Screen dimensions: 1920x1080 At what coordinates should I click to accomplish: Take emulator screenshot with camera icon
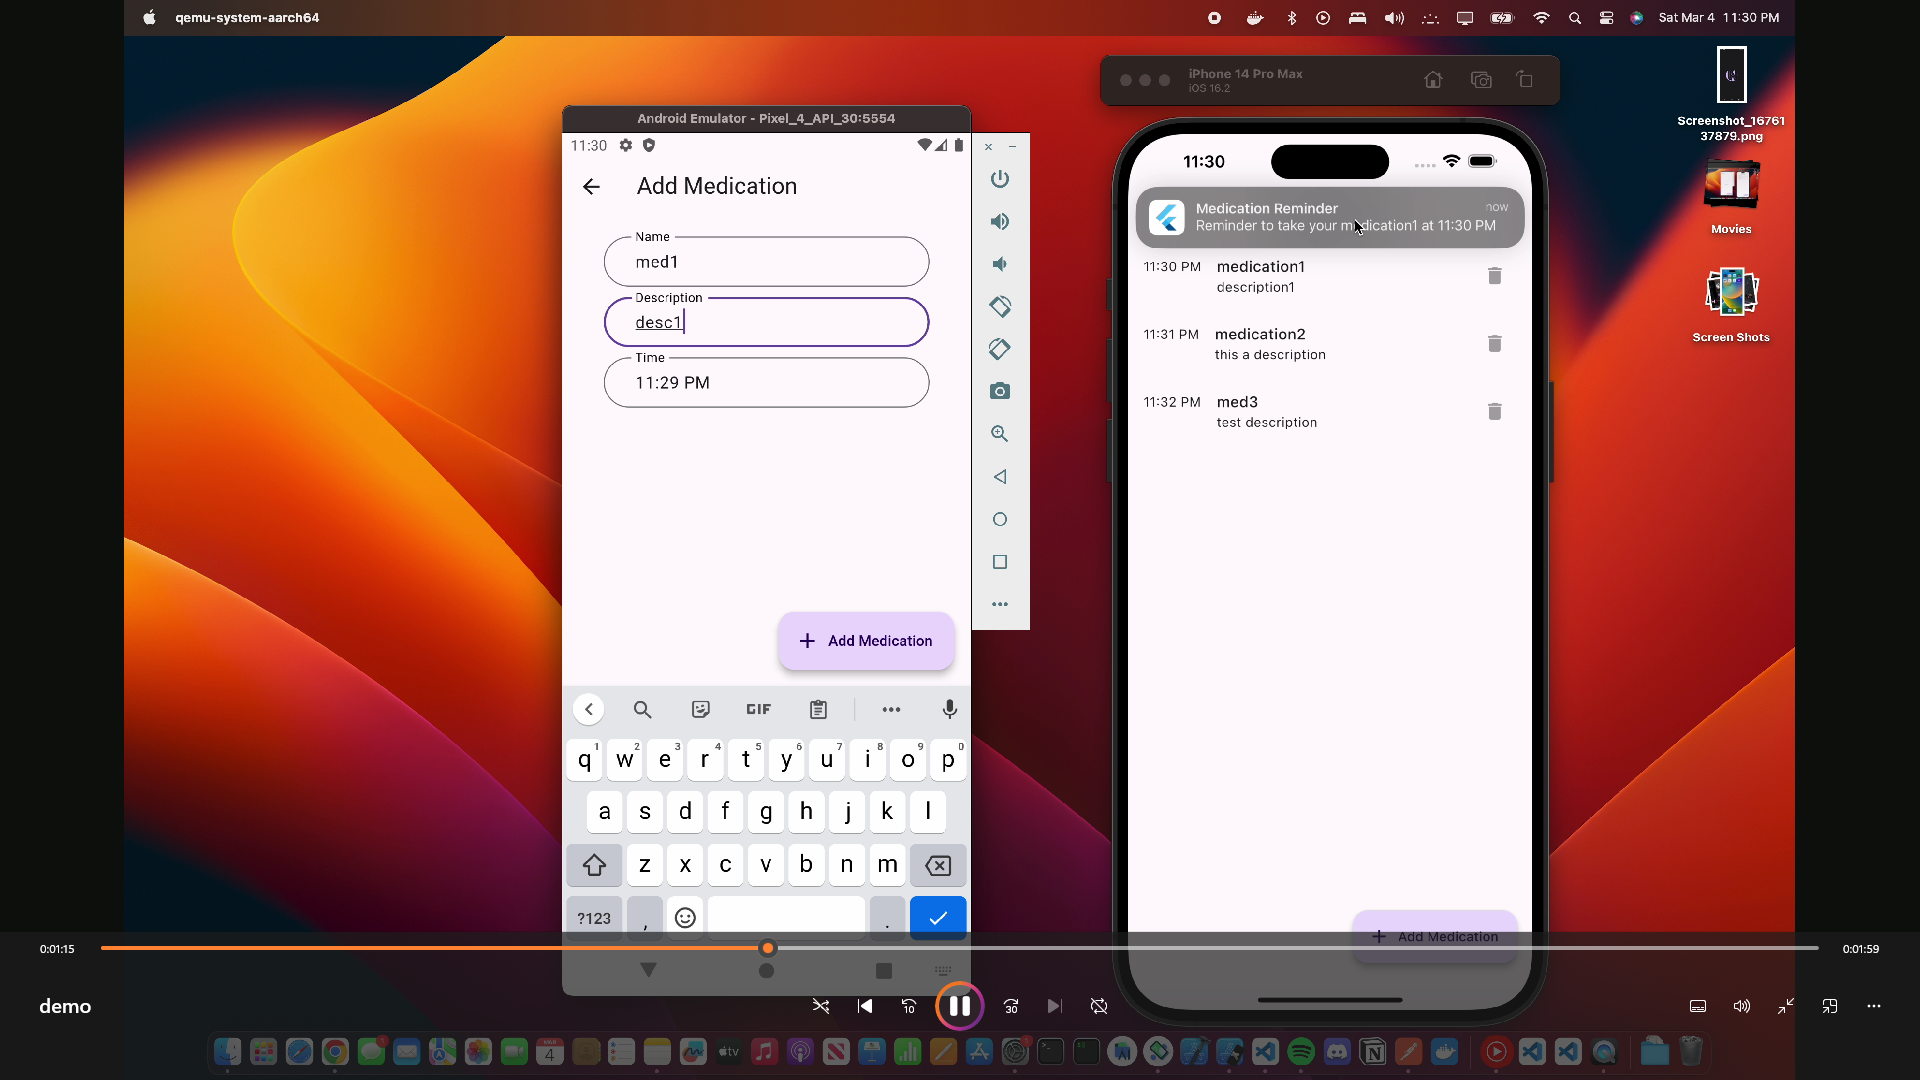(999, 391)
